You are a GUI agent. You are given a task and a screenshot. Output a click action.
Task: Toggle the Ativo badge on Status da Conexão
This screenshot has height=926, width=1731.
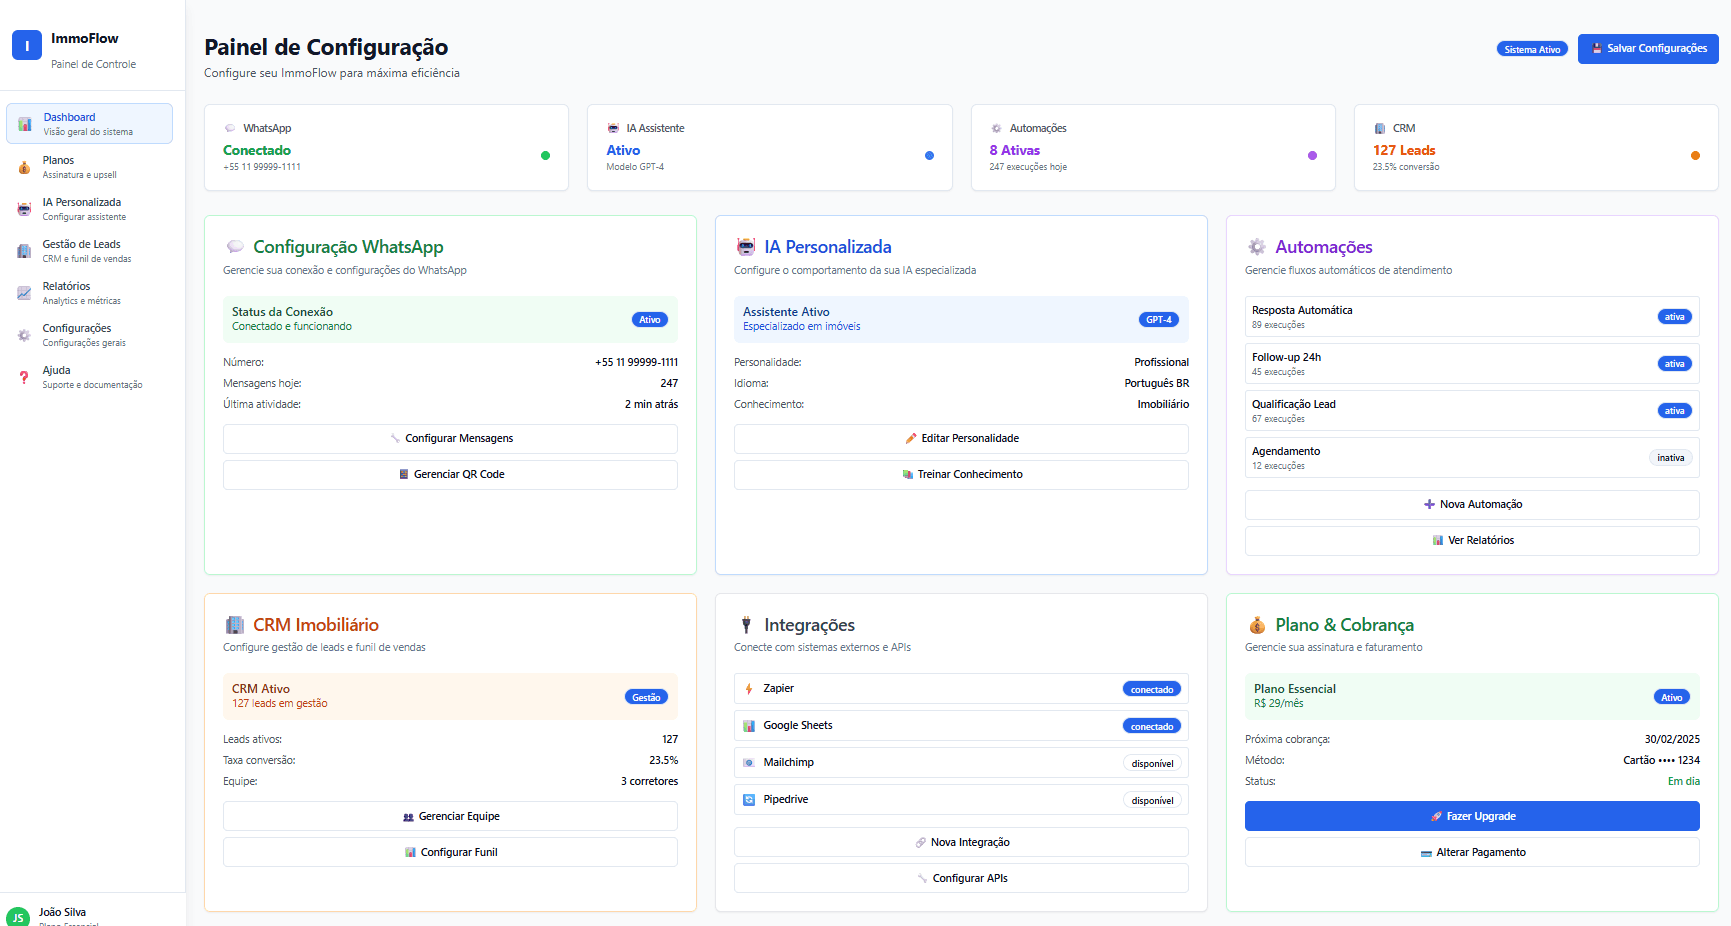coord(650,319)
